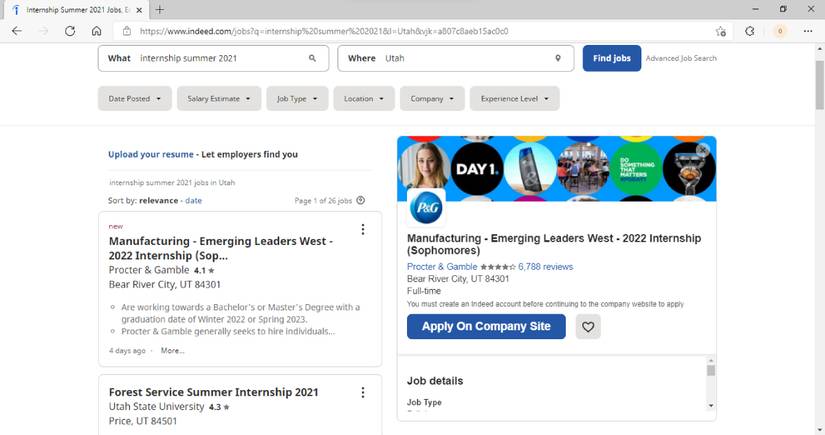Open the Company filter dropdown
This screenshot has height=435, width=825.
[432, 98]
